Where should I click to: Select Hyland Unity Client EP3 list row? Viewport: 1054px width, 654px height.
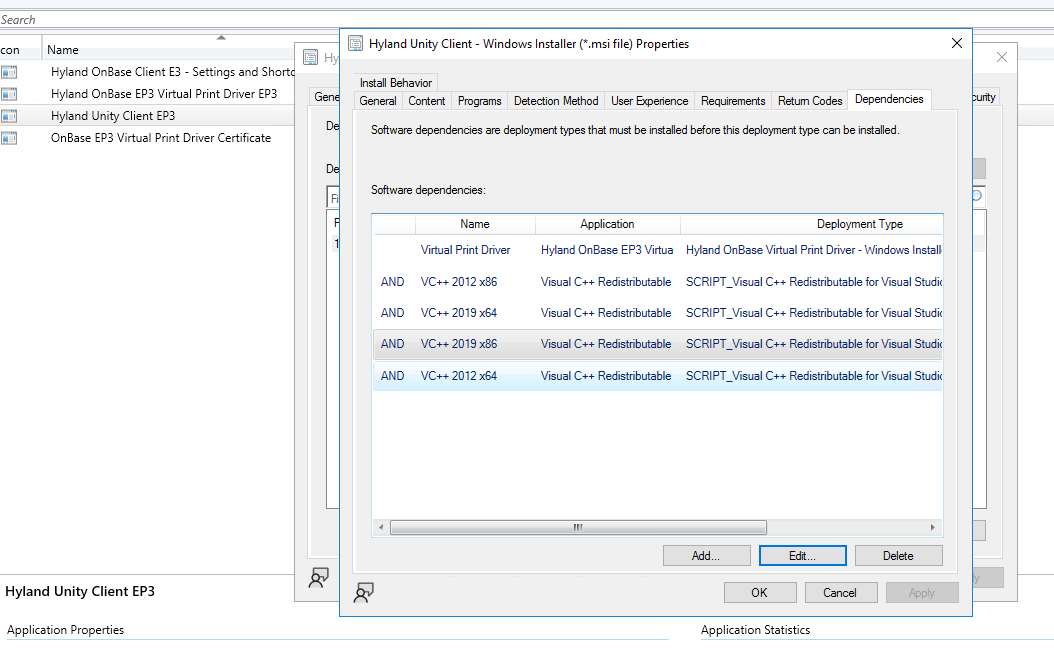[x=148, y=116]
